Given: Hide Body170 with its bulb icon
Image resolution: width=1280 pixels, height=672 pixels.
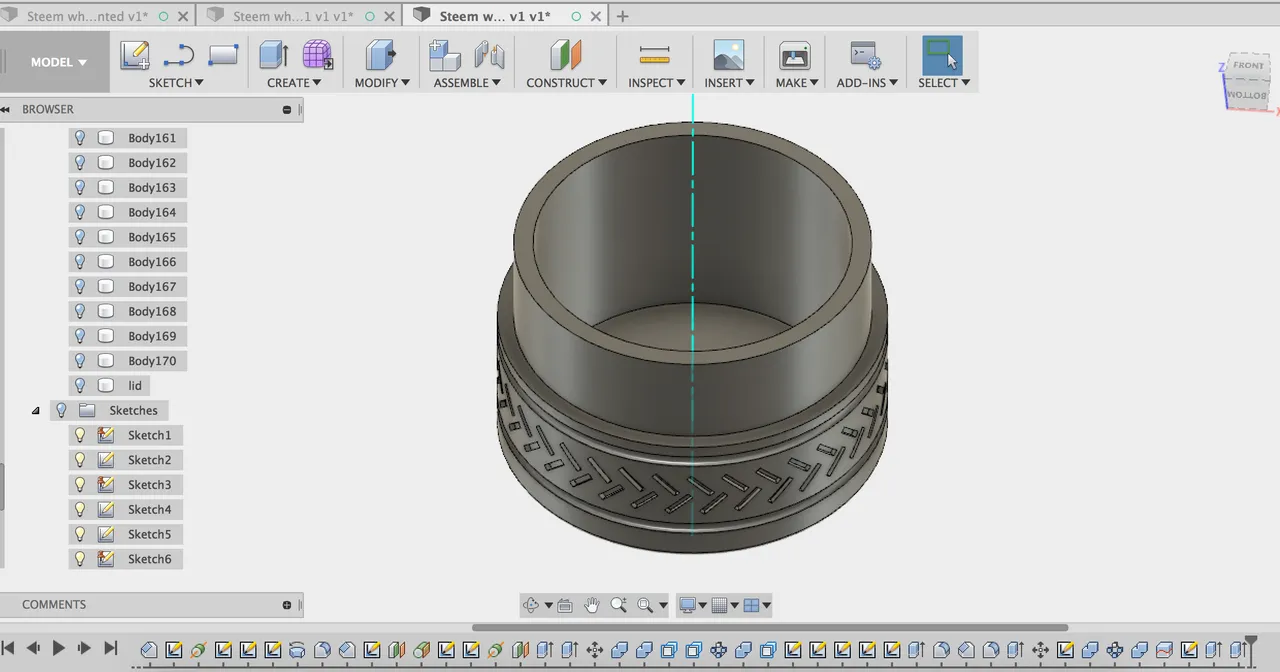Looking at the screenshot, I should 80,361.
